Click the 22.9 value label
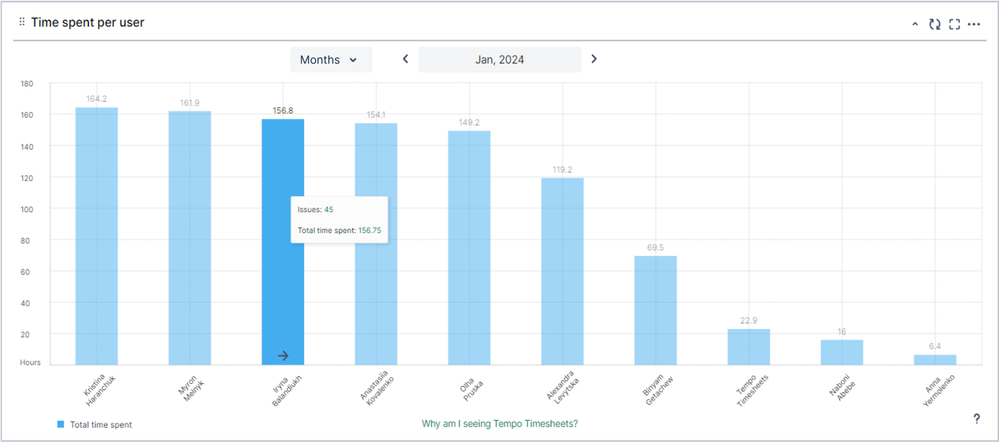Viewport: 999px width, 442px height. pos(749,321)
